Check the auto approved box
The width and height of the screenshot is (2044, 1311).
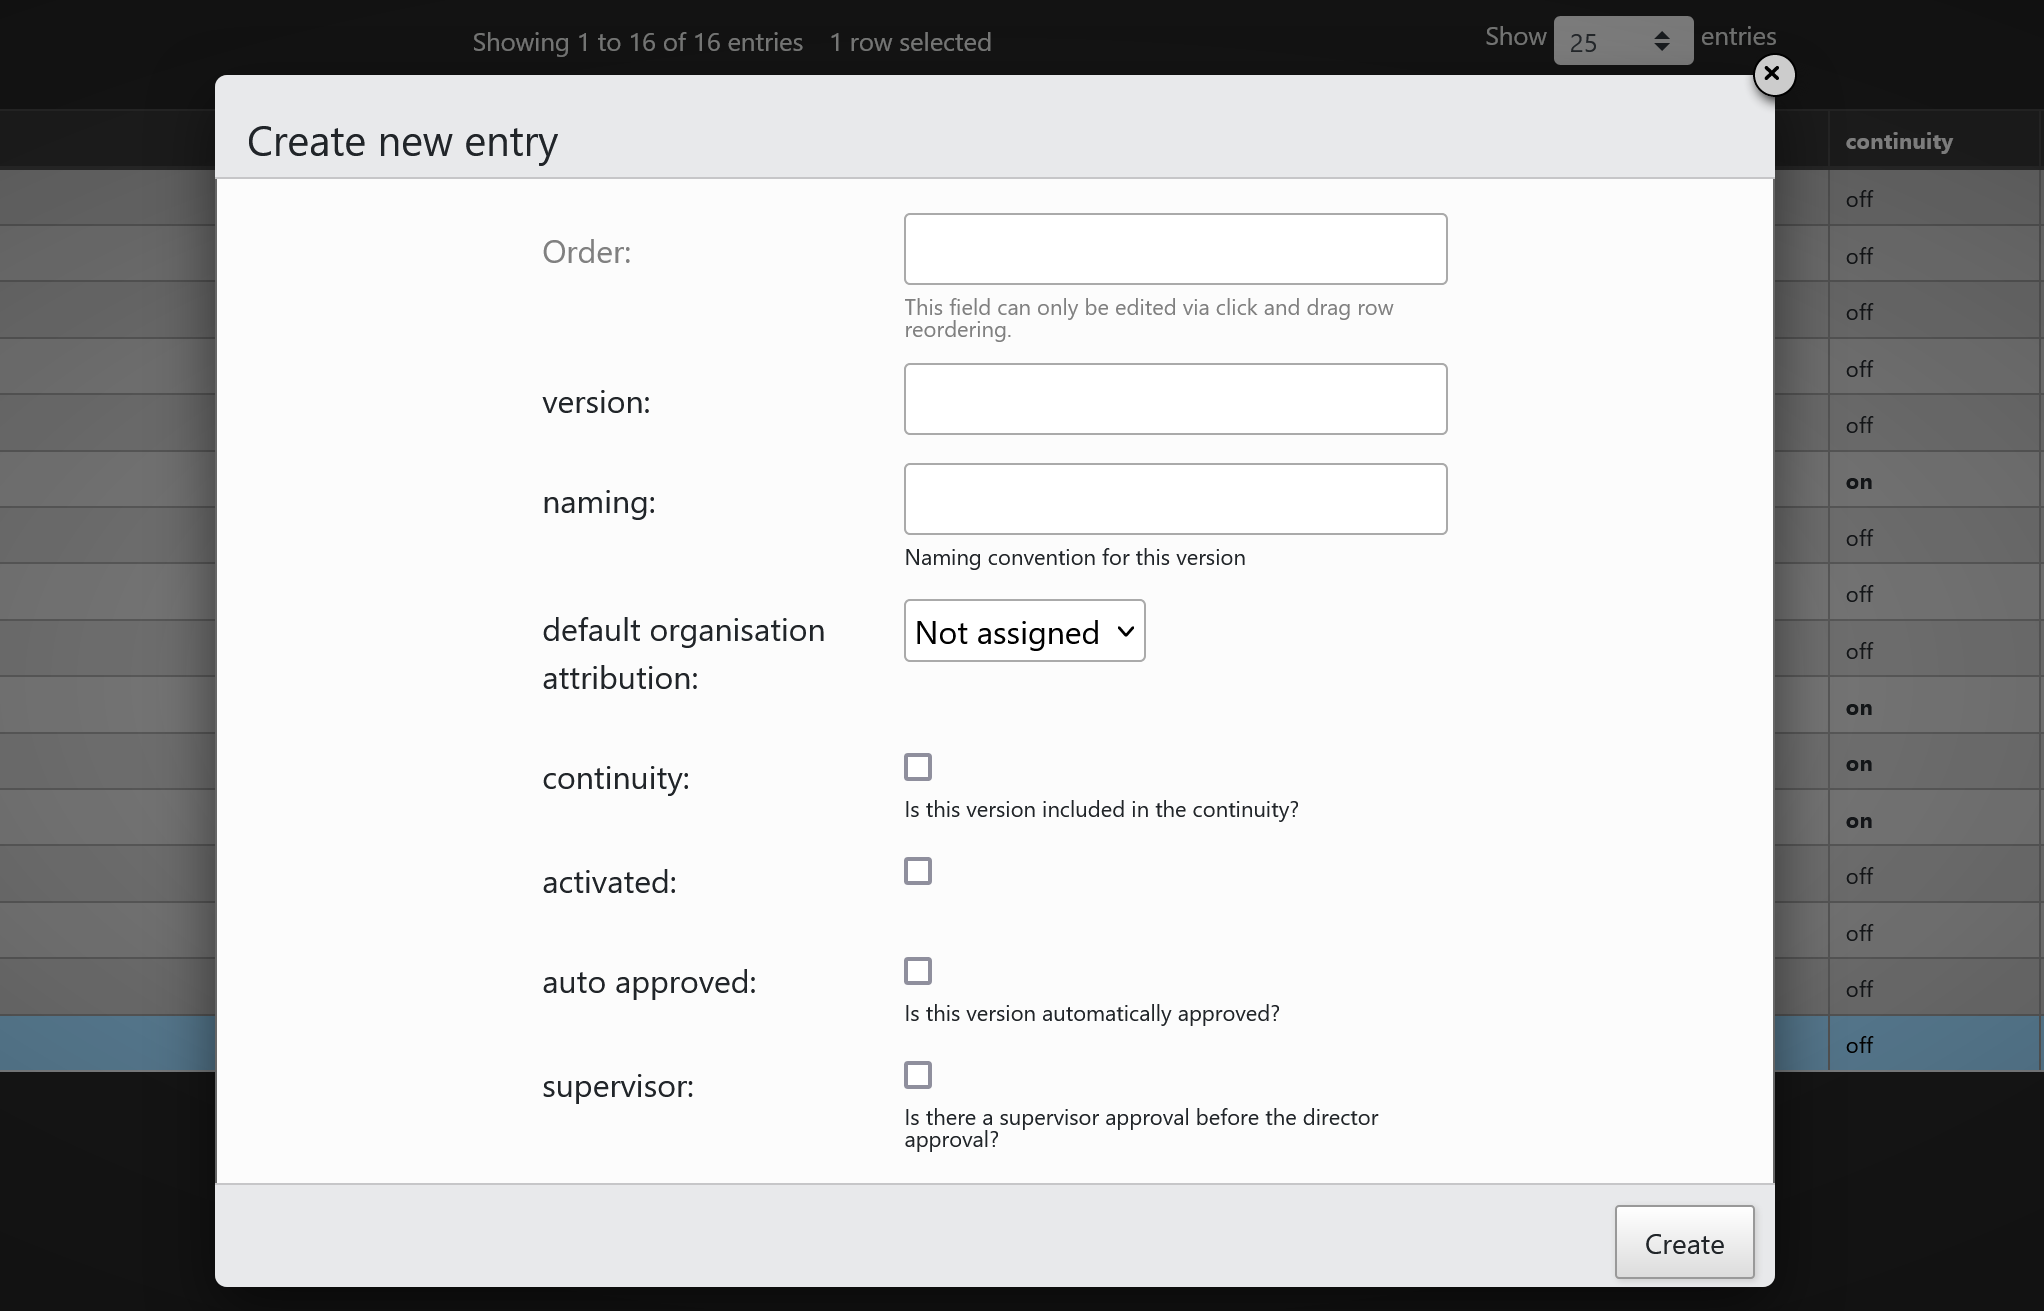tap(917, 971)
